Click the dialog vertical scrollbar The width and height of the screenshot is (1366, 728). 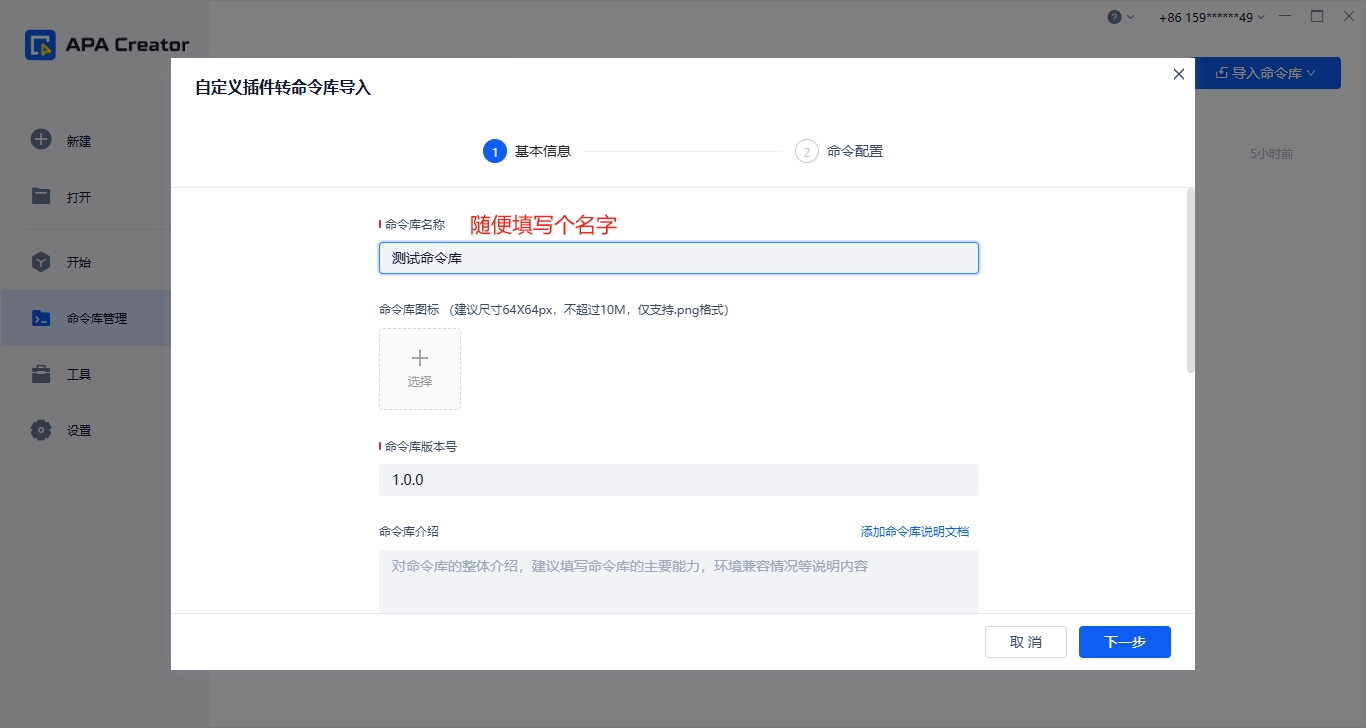coord(1190,280)
